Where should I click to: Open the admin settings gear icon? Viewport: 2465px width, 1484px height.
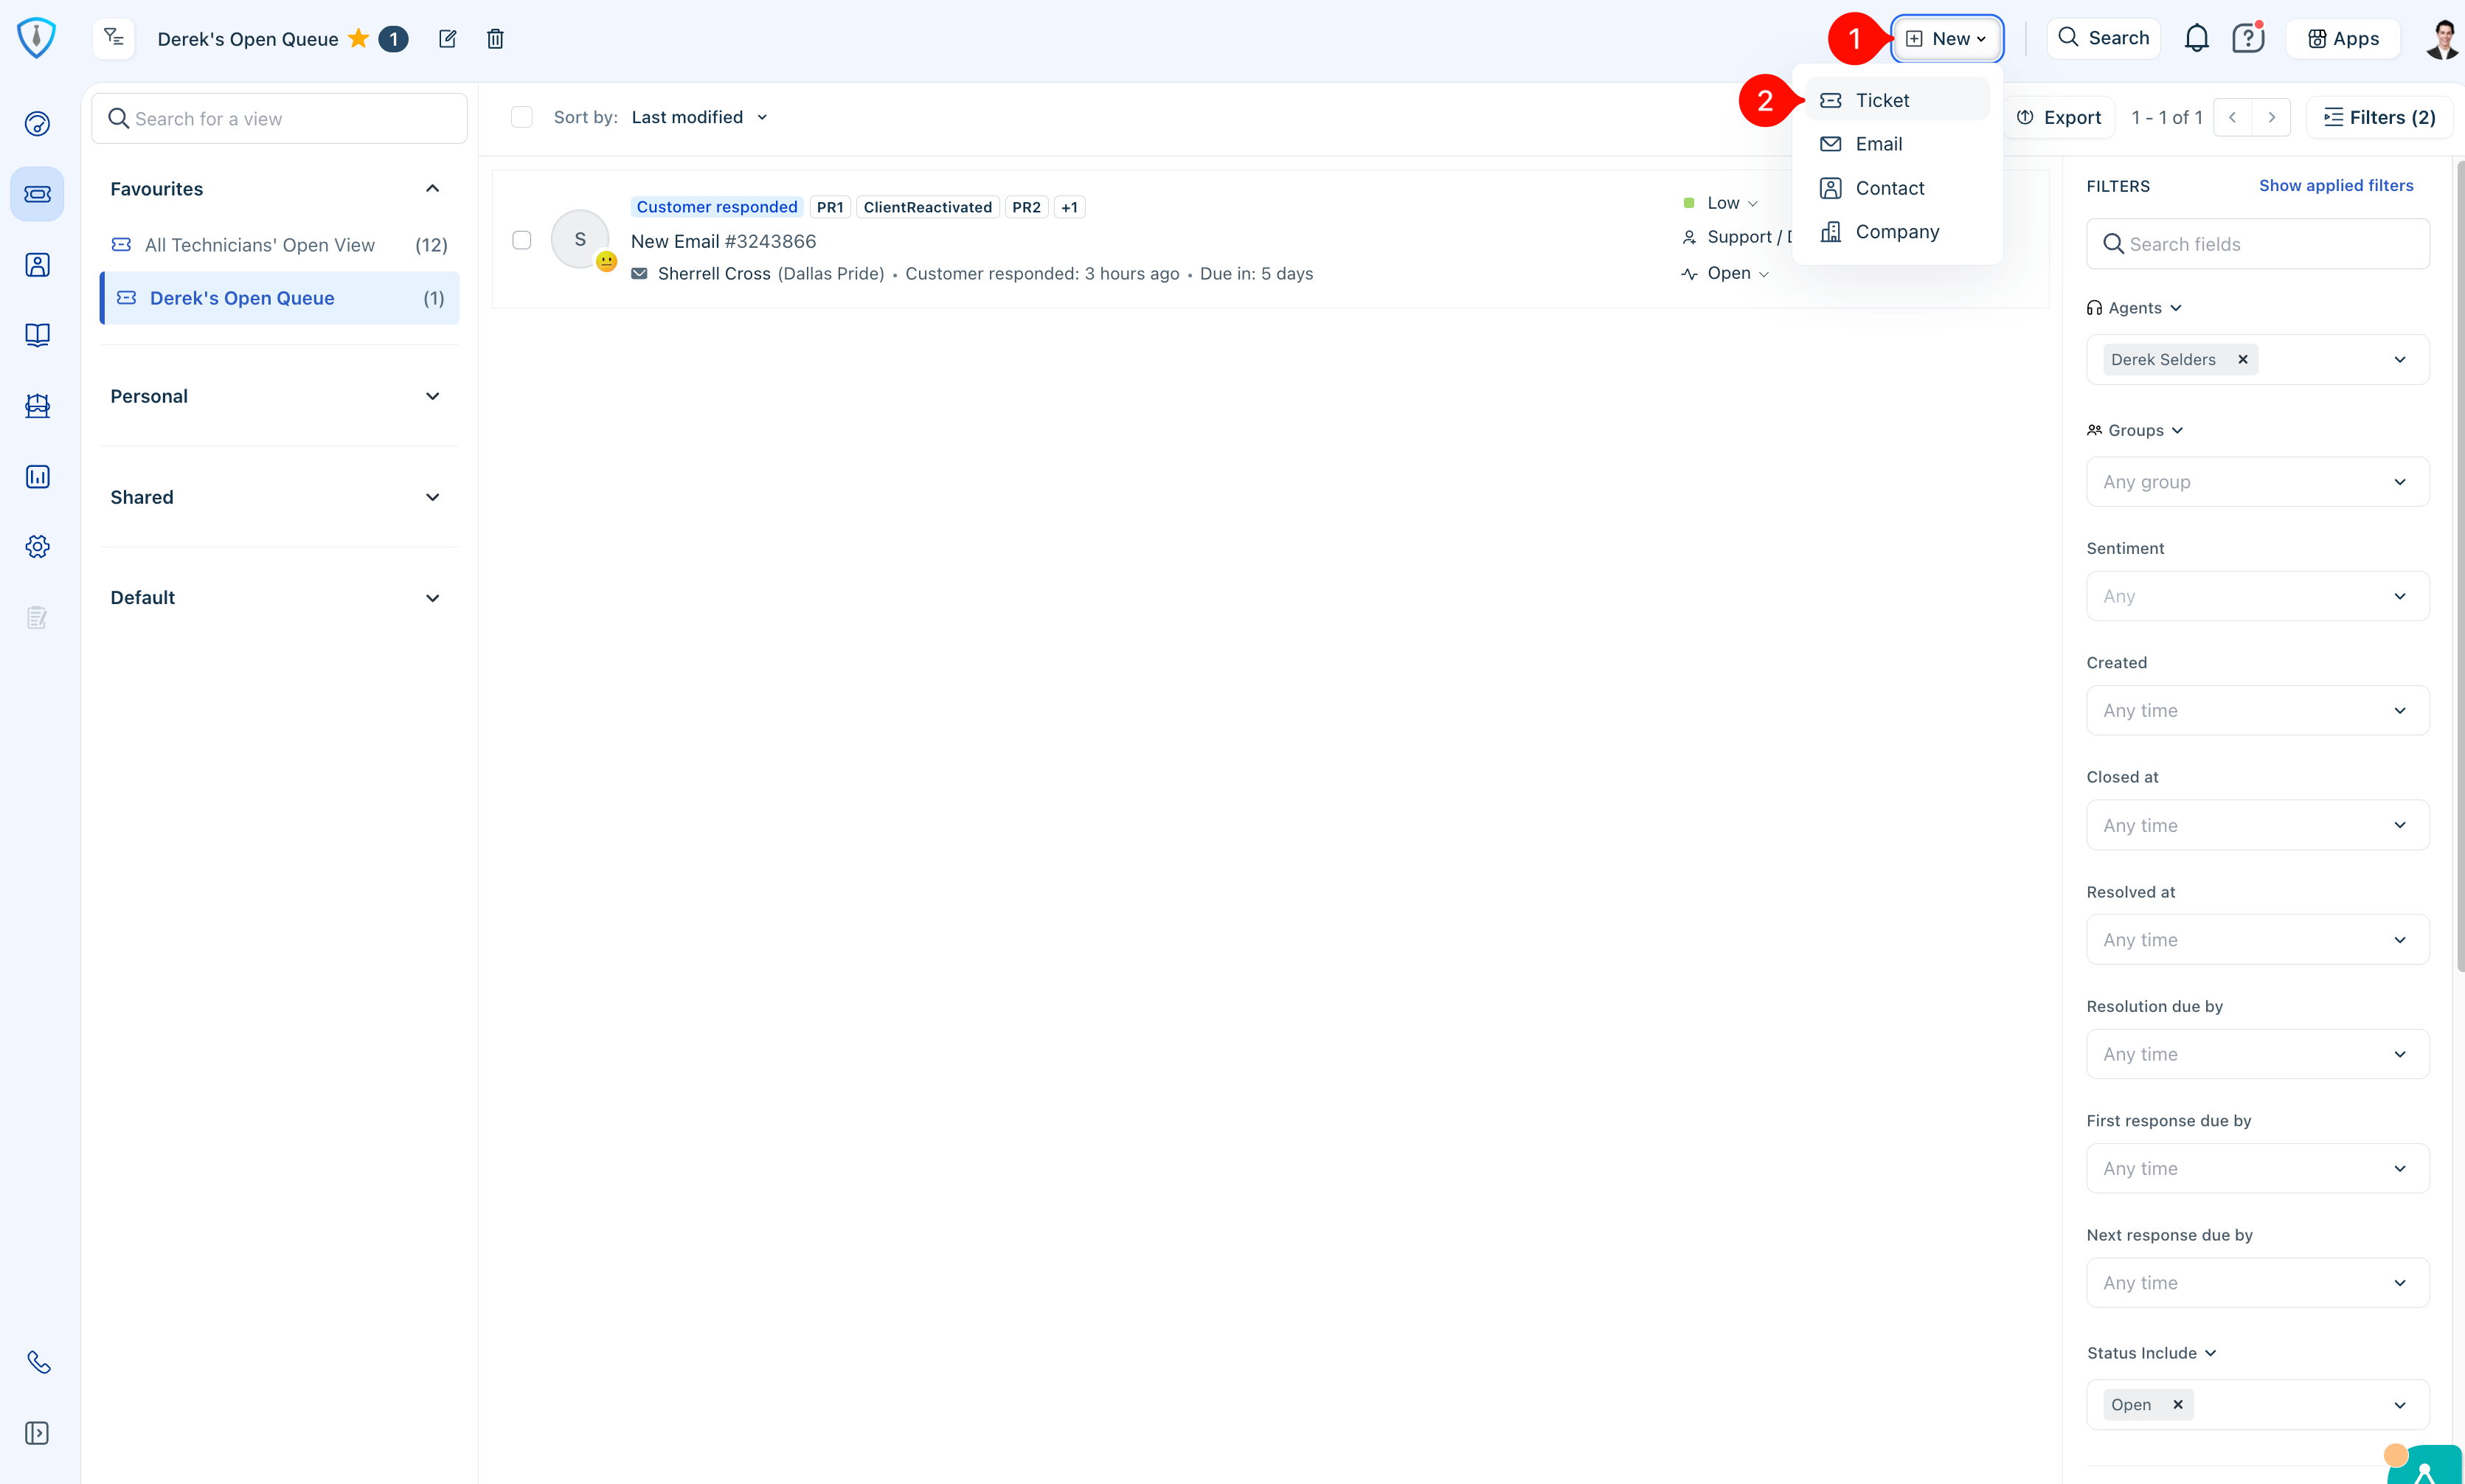[38, 547]
